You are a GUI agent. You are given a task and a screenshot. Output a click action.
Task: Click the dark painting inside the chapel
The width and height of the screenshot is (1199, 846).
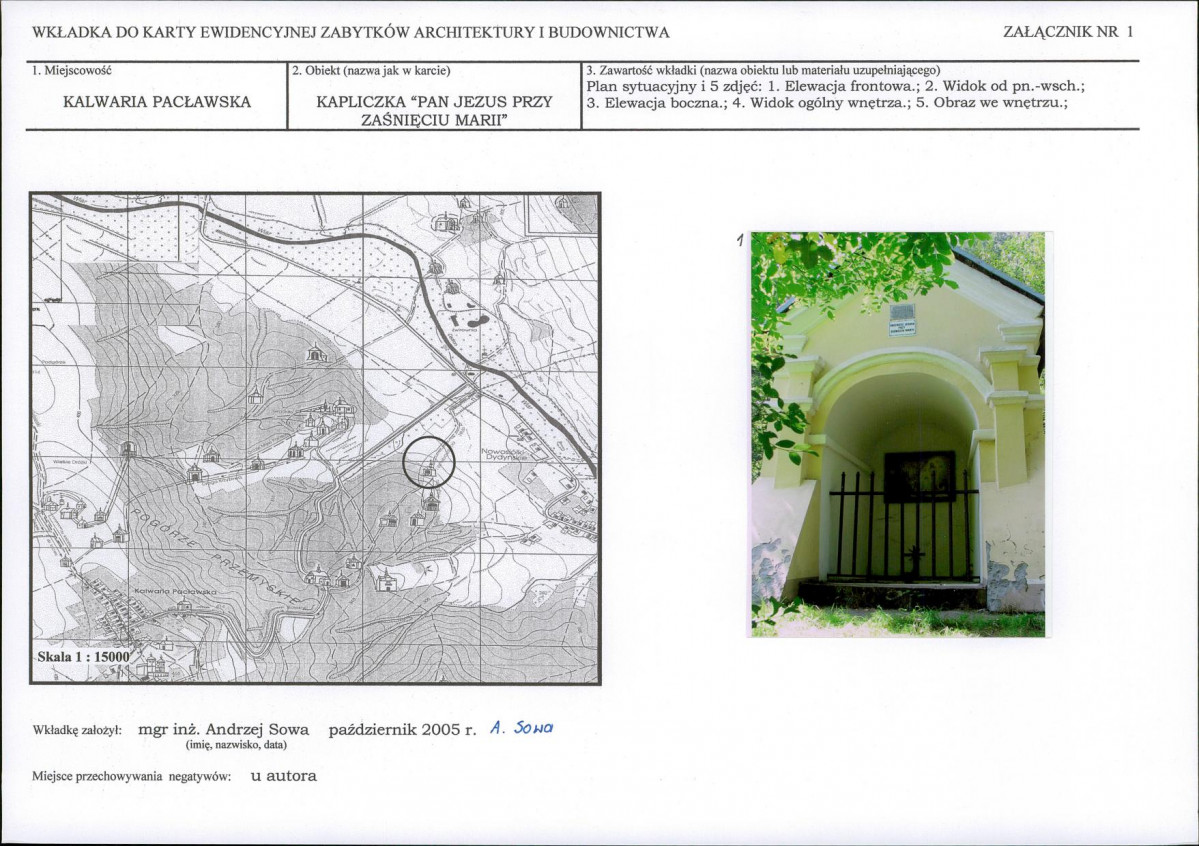point(918,477)
